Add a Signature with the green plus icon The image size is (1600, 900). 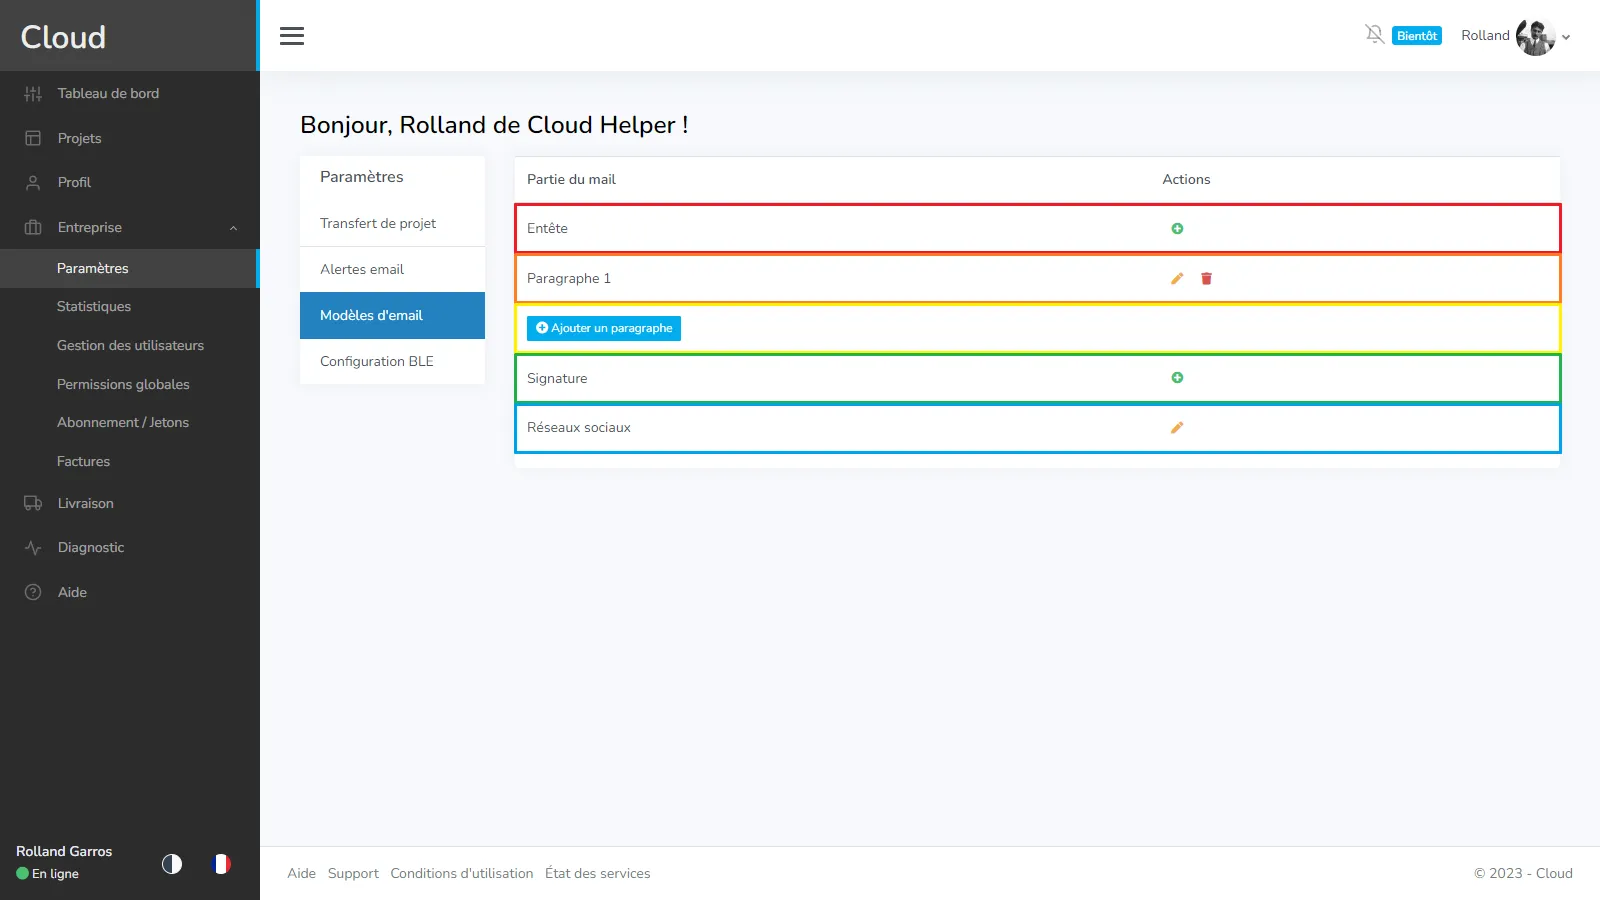1177,378
